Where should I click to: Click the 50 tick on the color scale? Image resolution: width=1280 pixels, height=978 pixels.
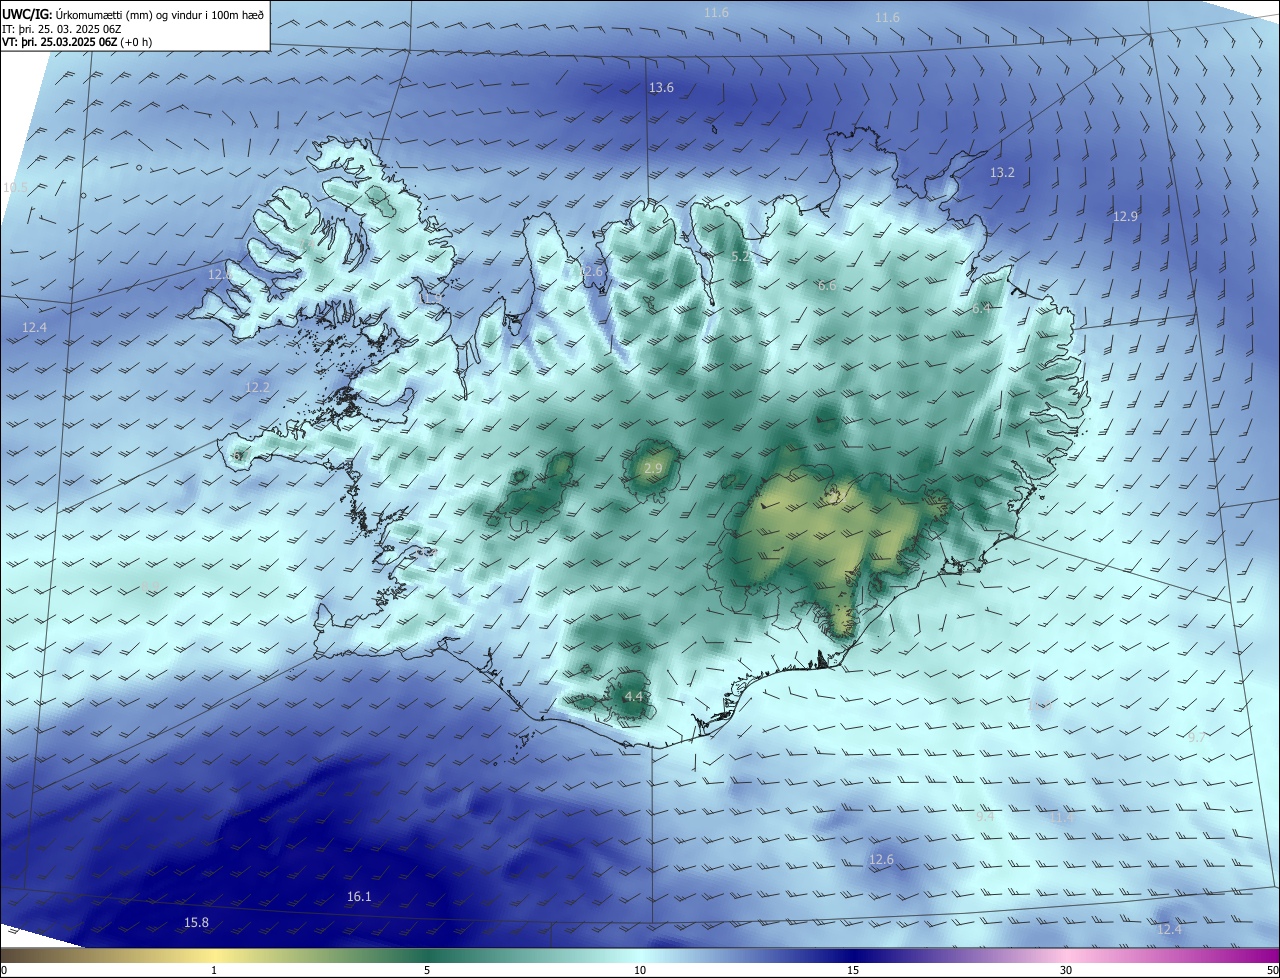(x=1272, y=970)
